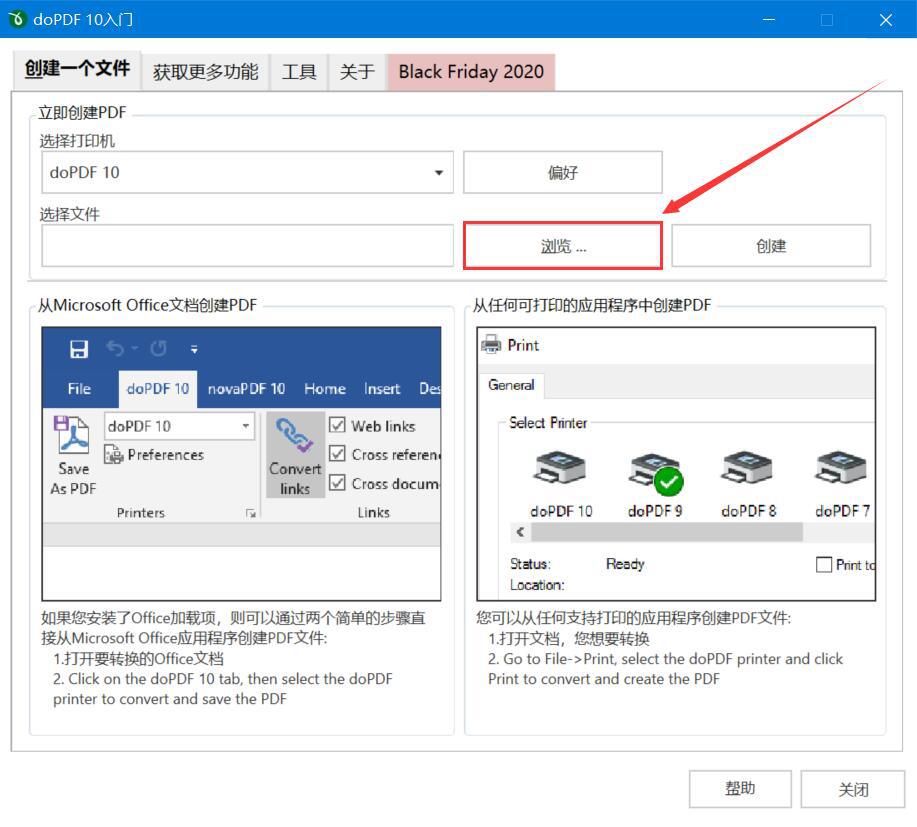
Task: Minimize the doPDF window
Action: [x=769, y=19]
